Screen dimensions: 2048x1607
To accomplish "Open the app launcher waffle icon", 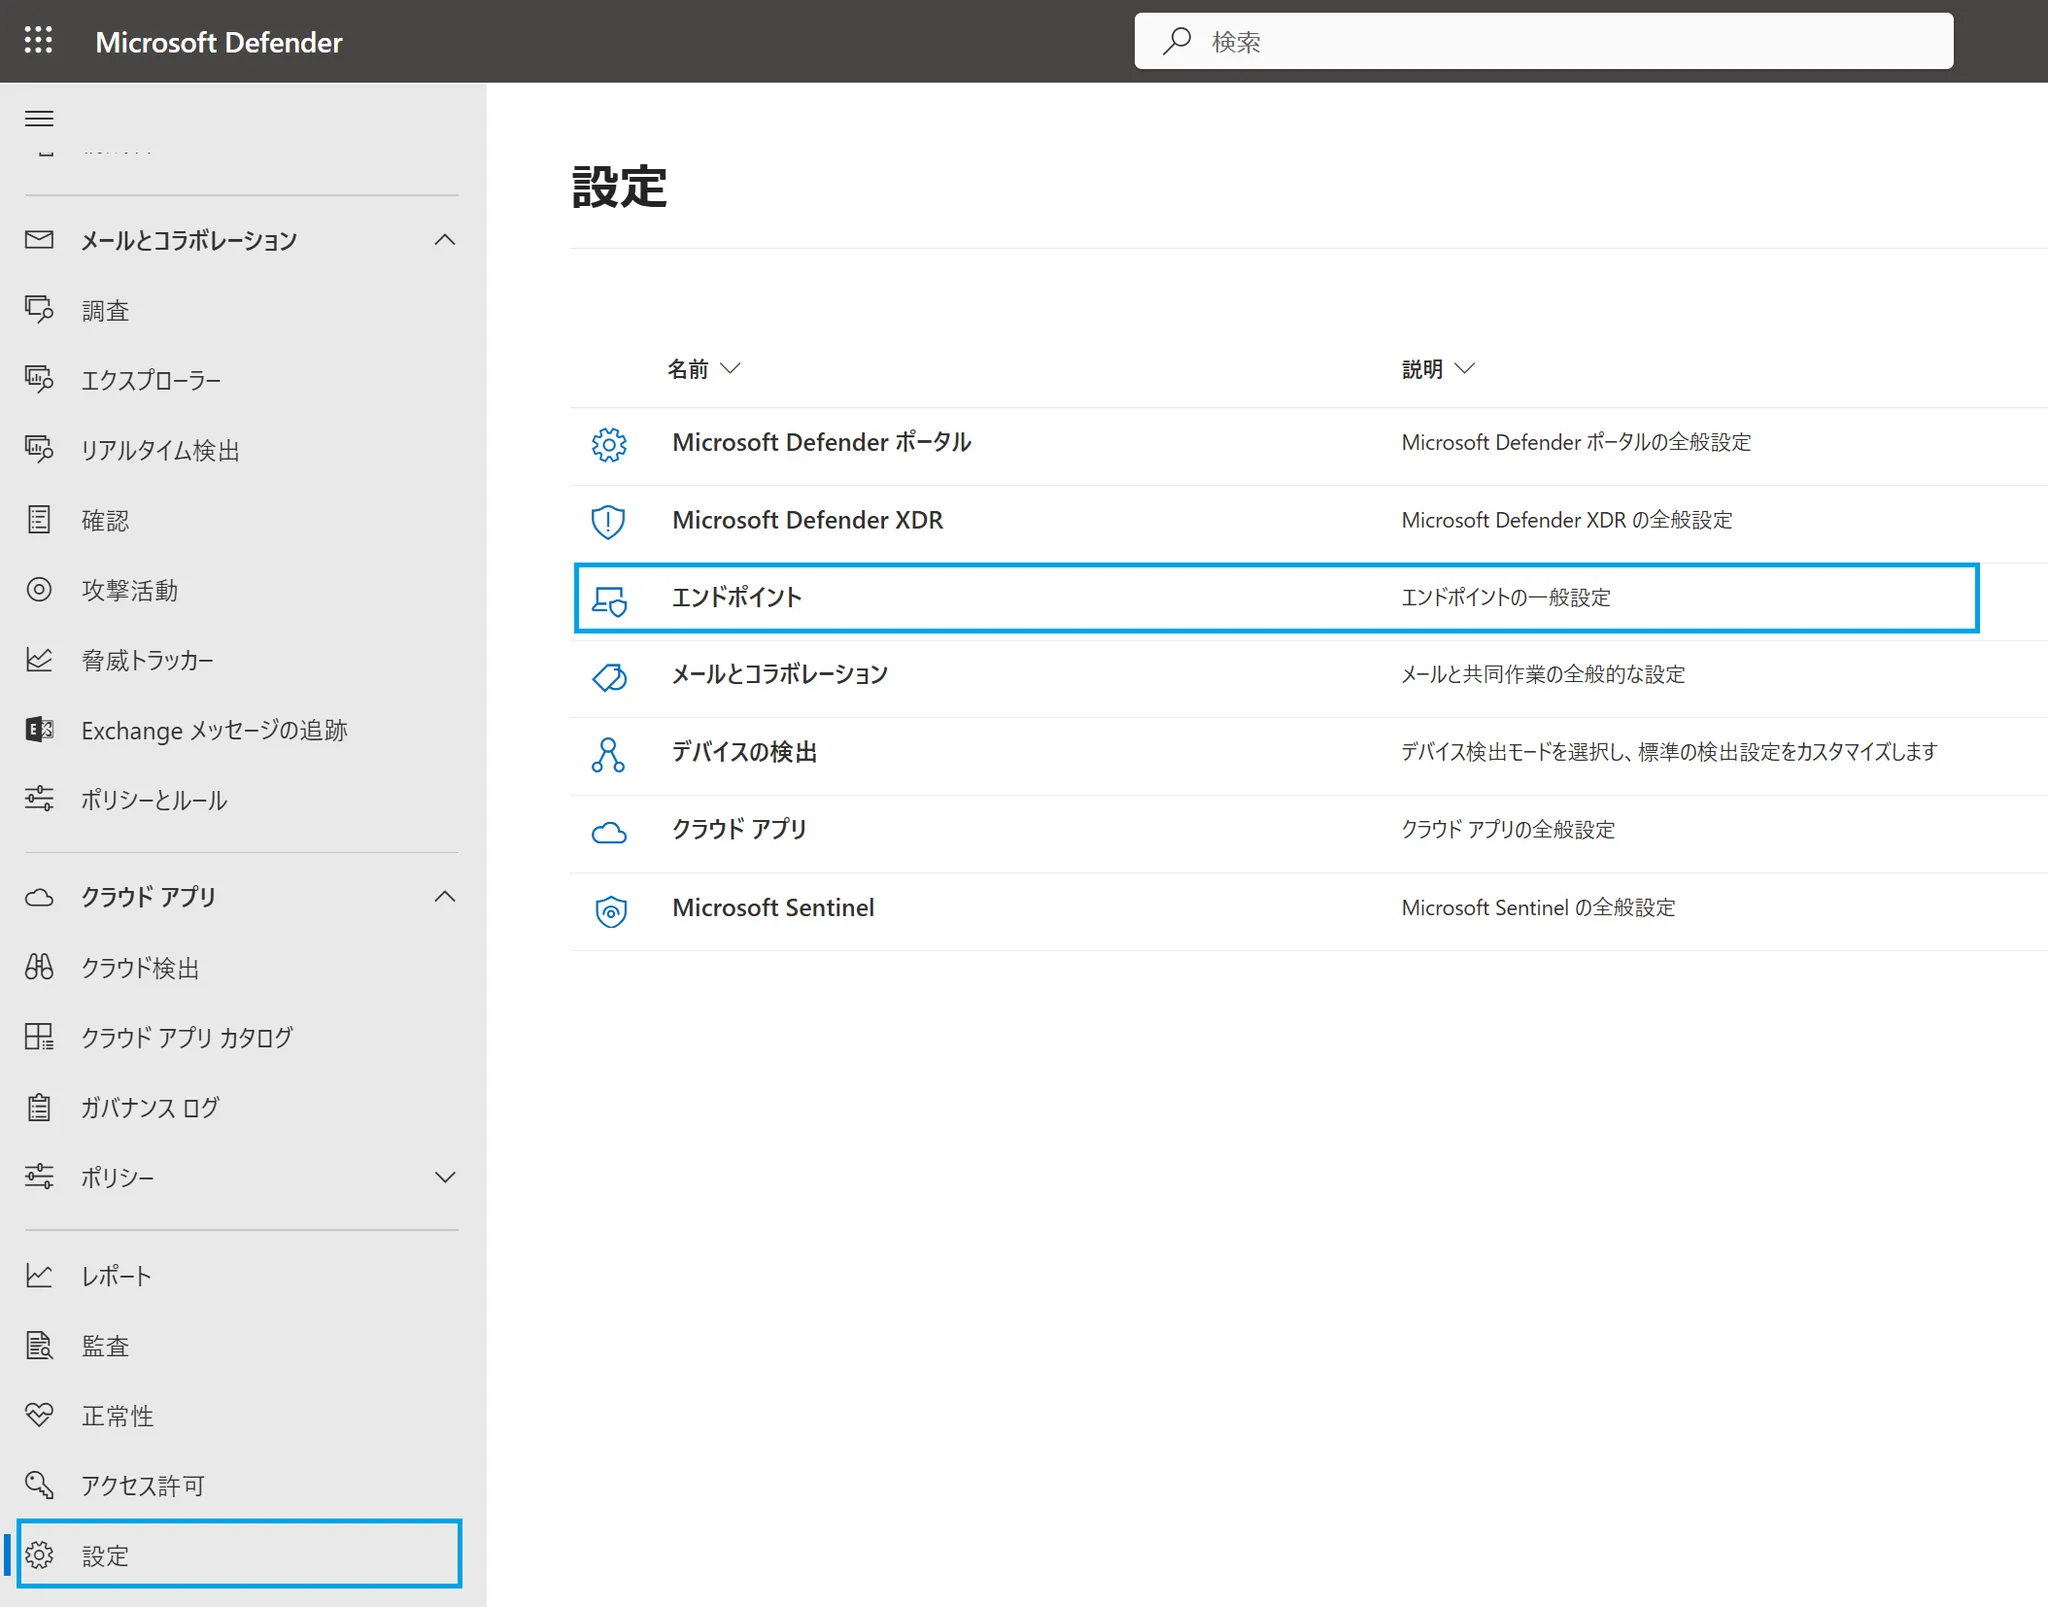I will (x=38, y=41).
